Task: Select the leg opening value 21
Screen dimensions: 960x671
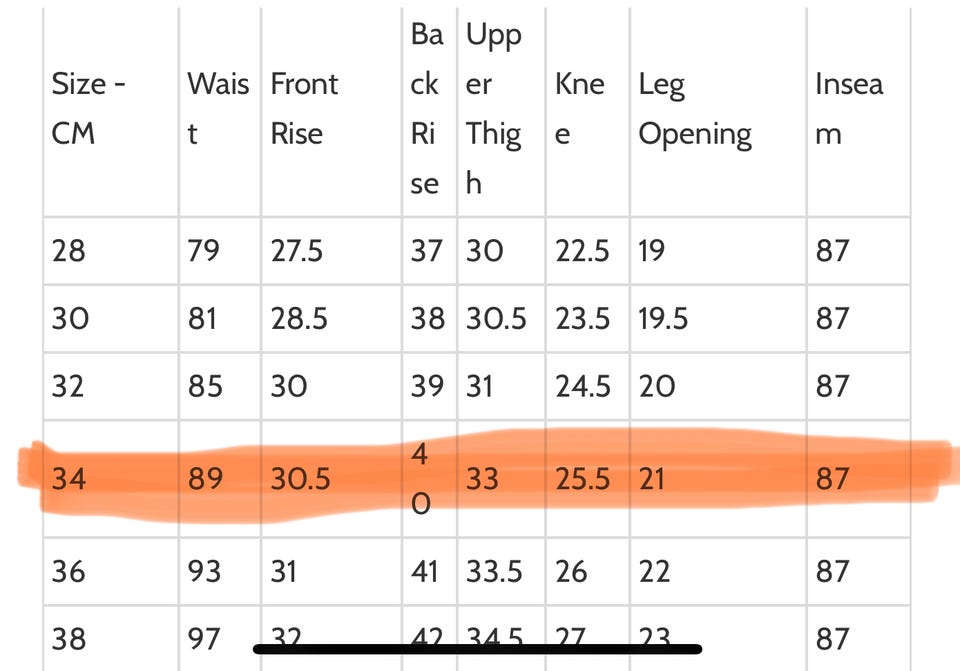Action: 652,479
